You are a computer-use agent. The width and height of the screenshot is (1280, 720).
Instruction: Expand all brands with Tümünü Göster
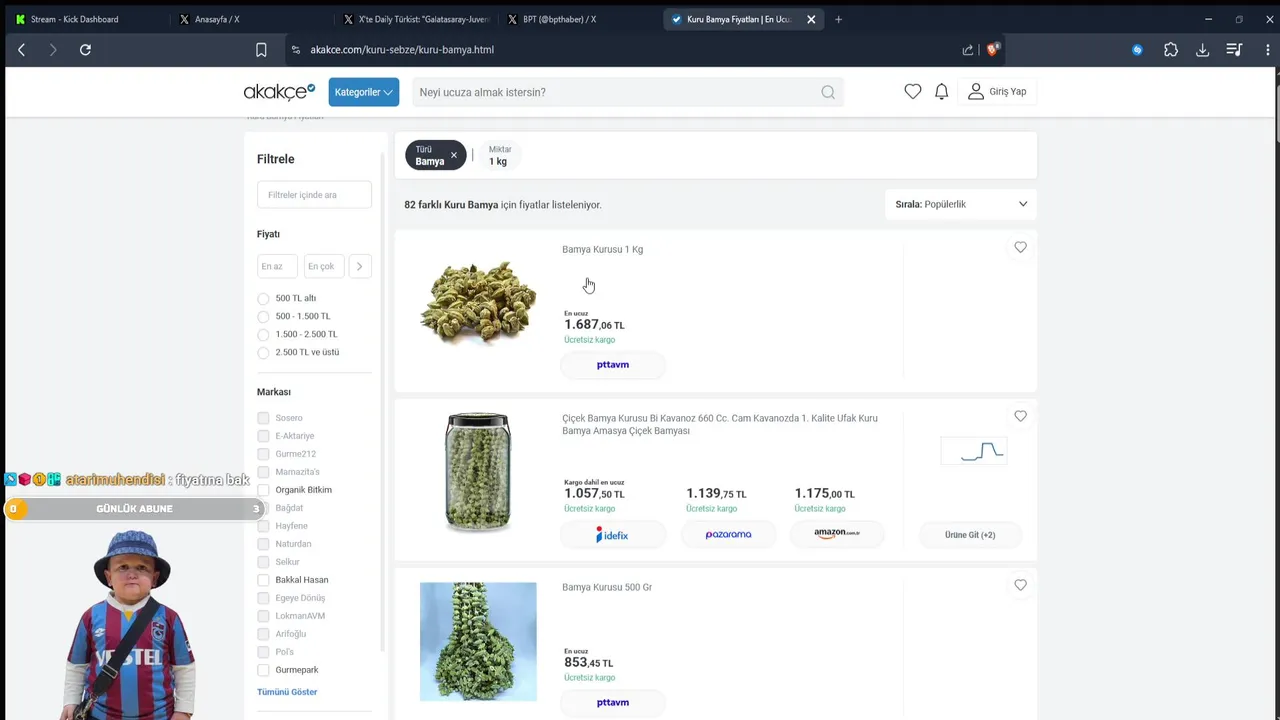click(x=287, y=692)
